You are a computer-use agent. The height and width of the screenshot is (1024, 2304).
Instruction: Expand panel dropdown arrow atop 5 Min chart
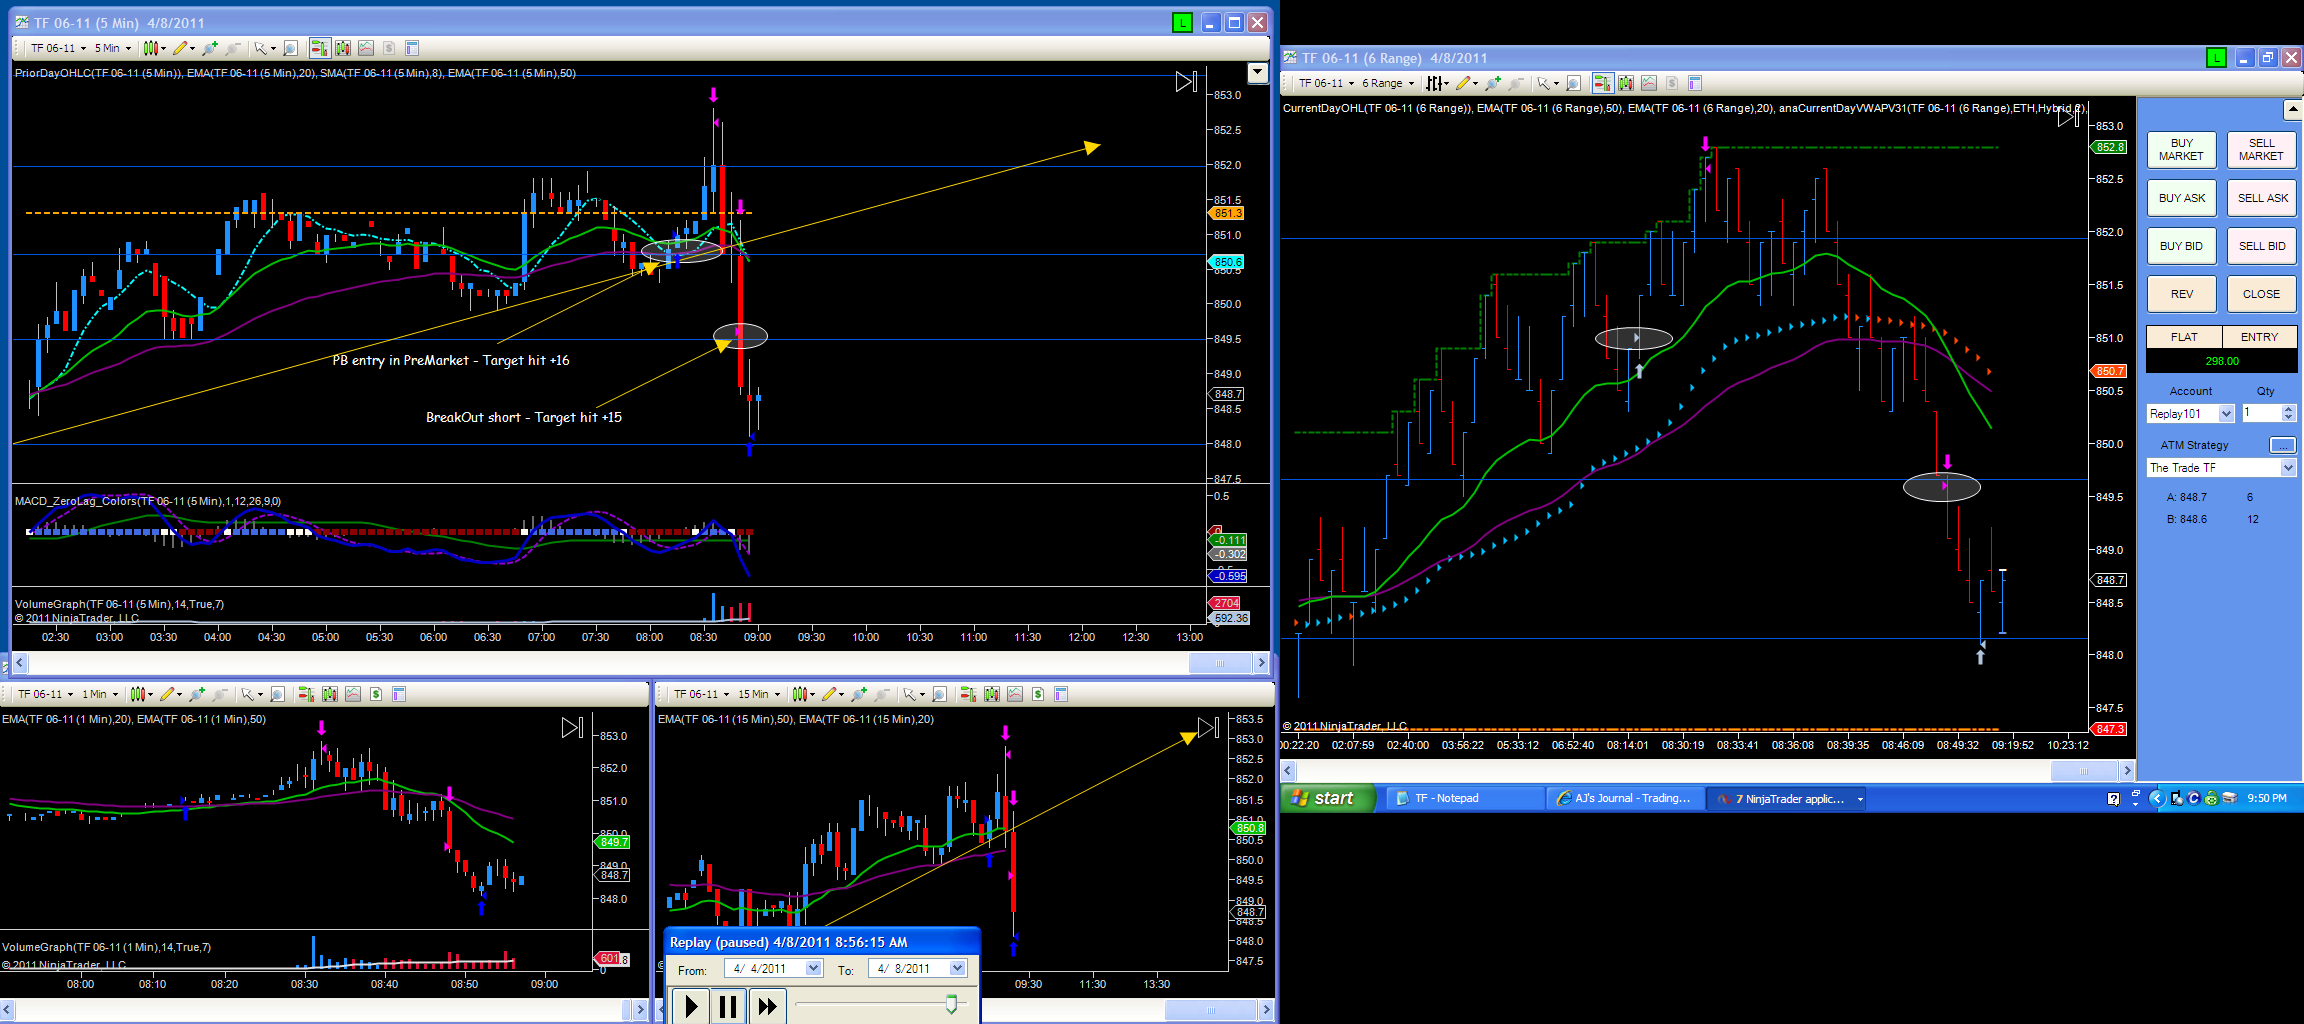point(1258,73)
